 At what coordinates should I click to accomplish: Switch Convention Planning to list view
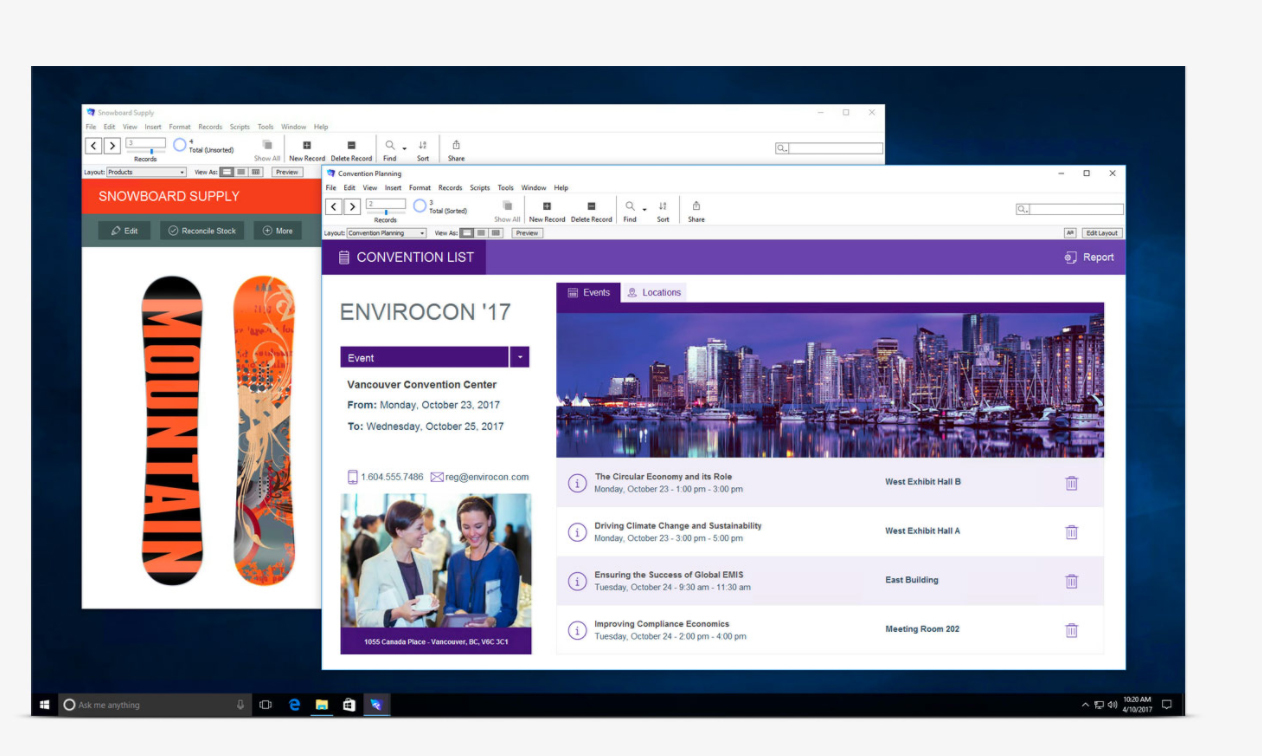coord(481,233)
